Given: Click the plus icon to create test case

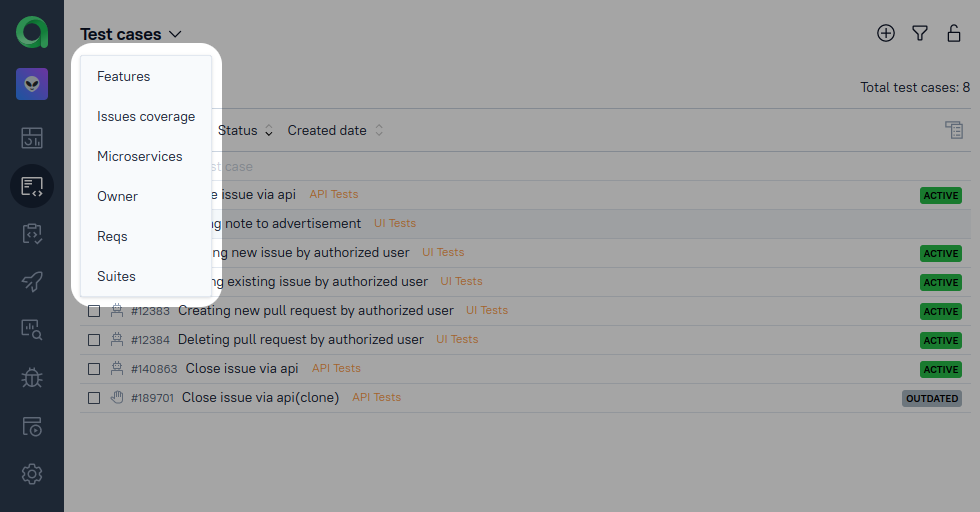Looking at the screenshot, I should tap(886, 34).
